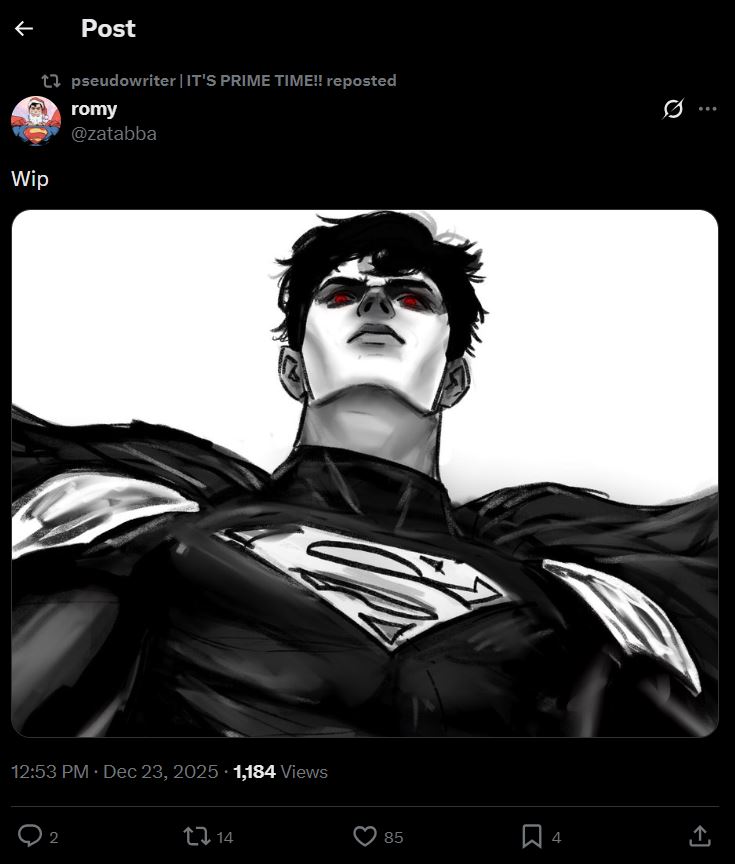Open pseudowriter's profile from reposted label

click(234, 80)
